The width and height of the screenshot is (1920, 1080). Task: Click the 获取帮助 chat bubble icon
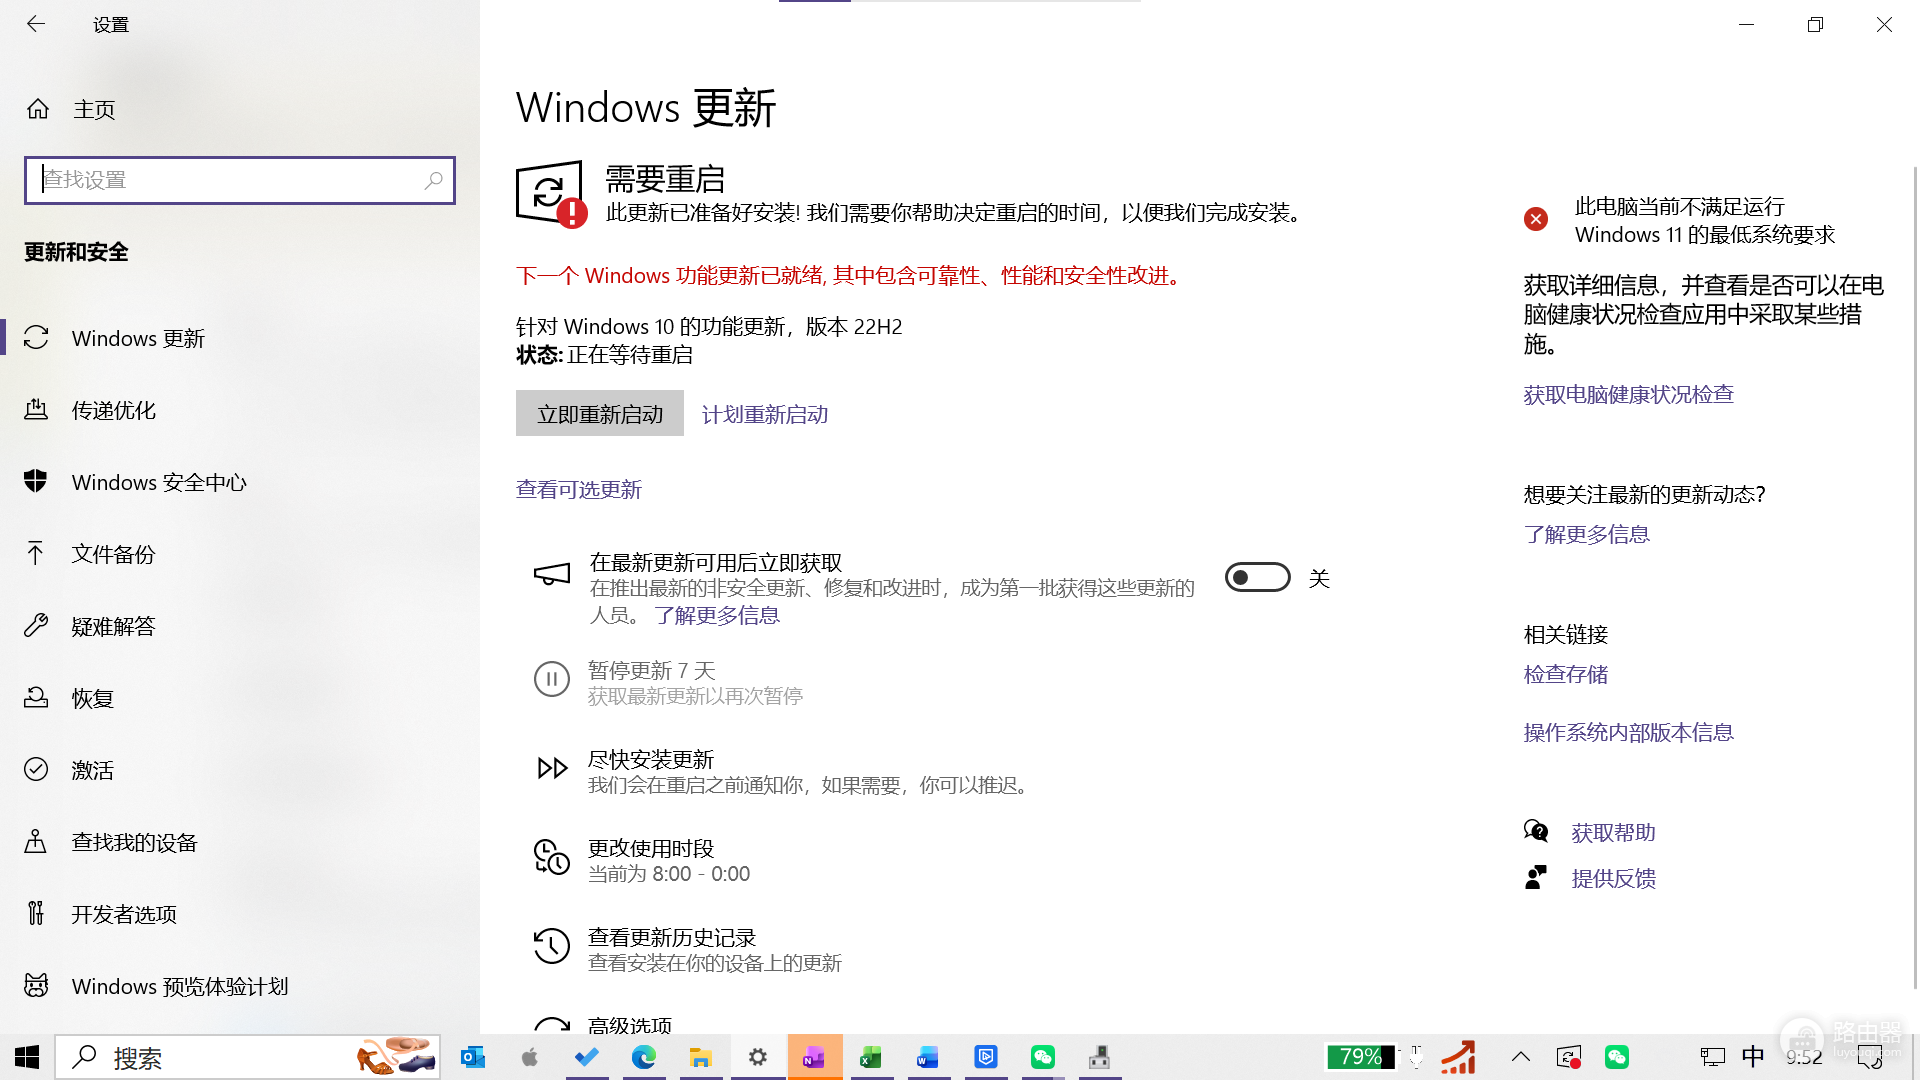[1536, 831]
